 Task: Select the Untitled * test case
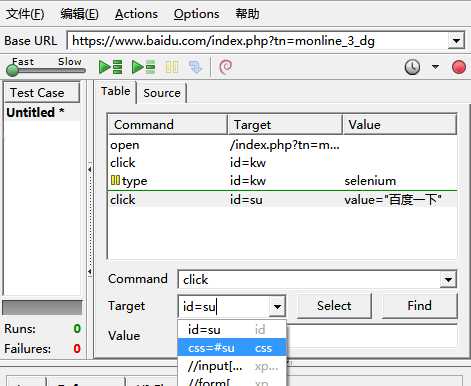tap(42, 113)
